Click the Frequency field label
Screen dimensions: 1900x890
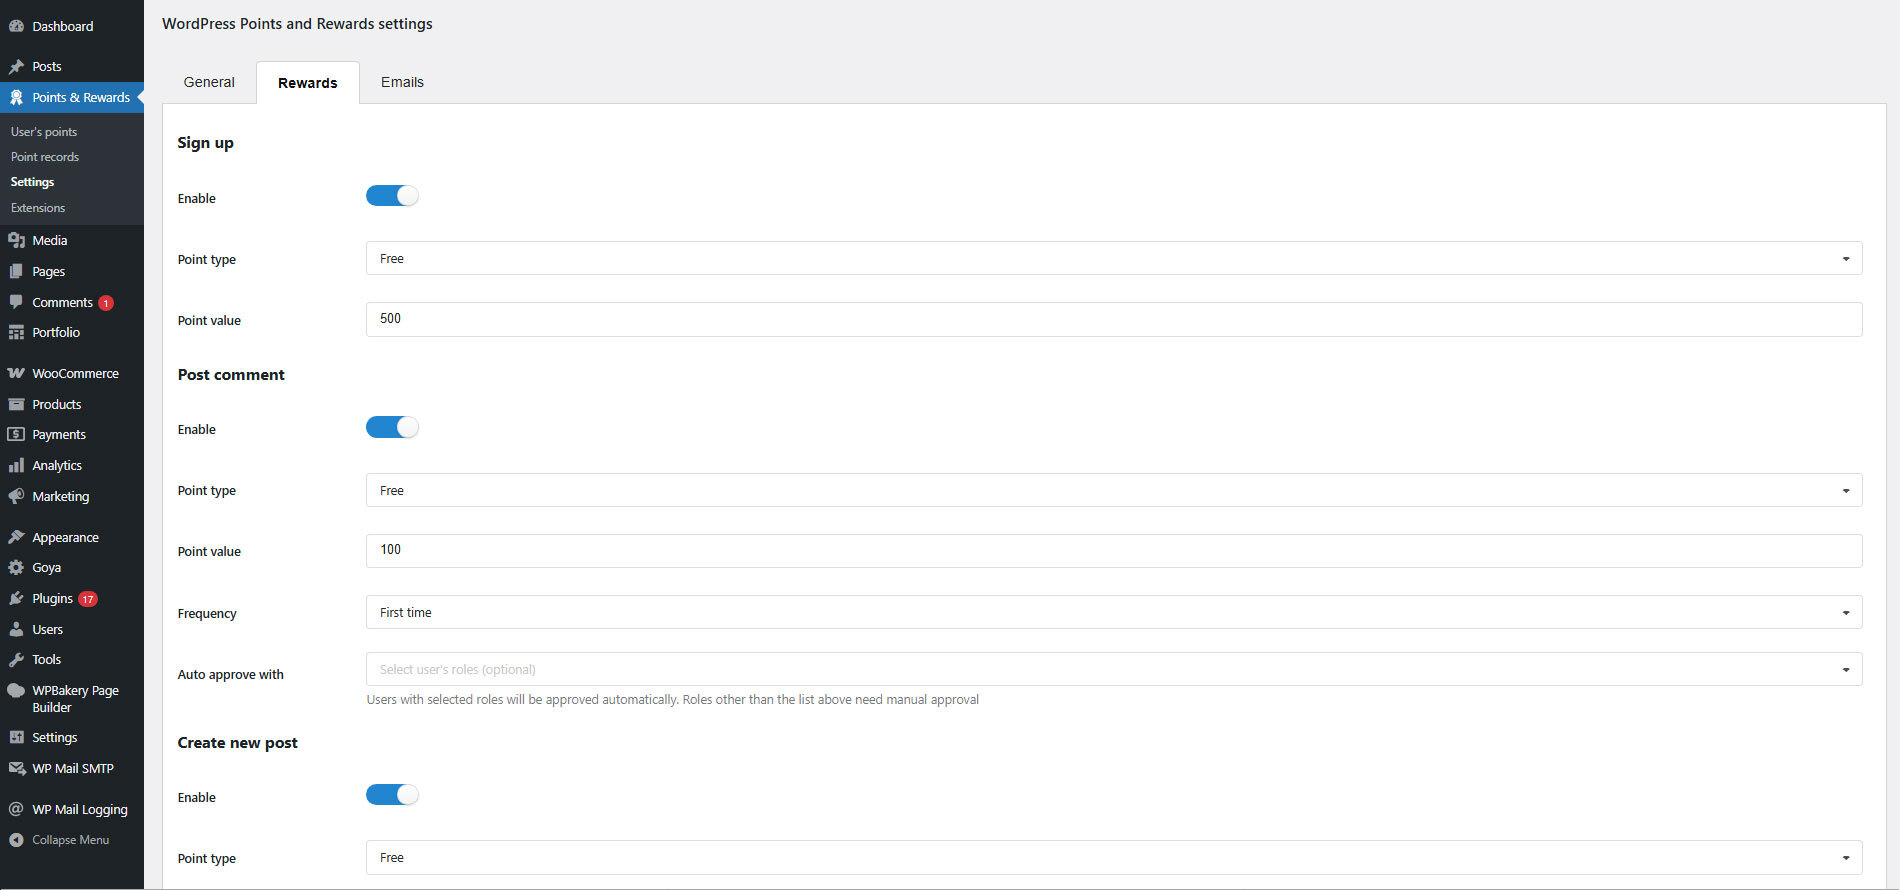click(207, 614)
